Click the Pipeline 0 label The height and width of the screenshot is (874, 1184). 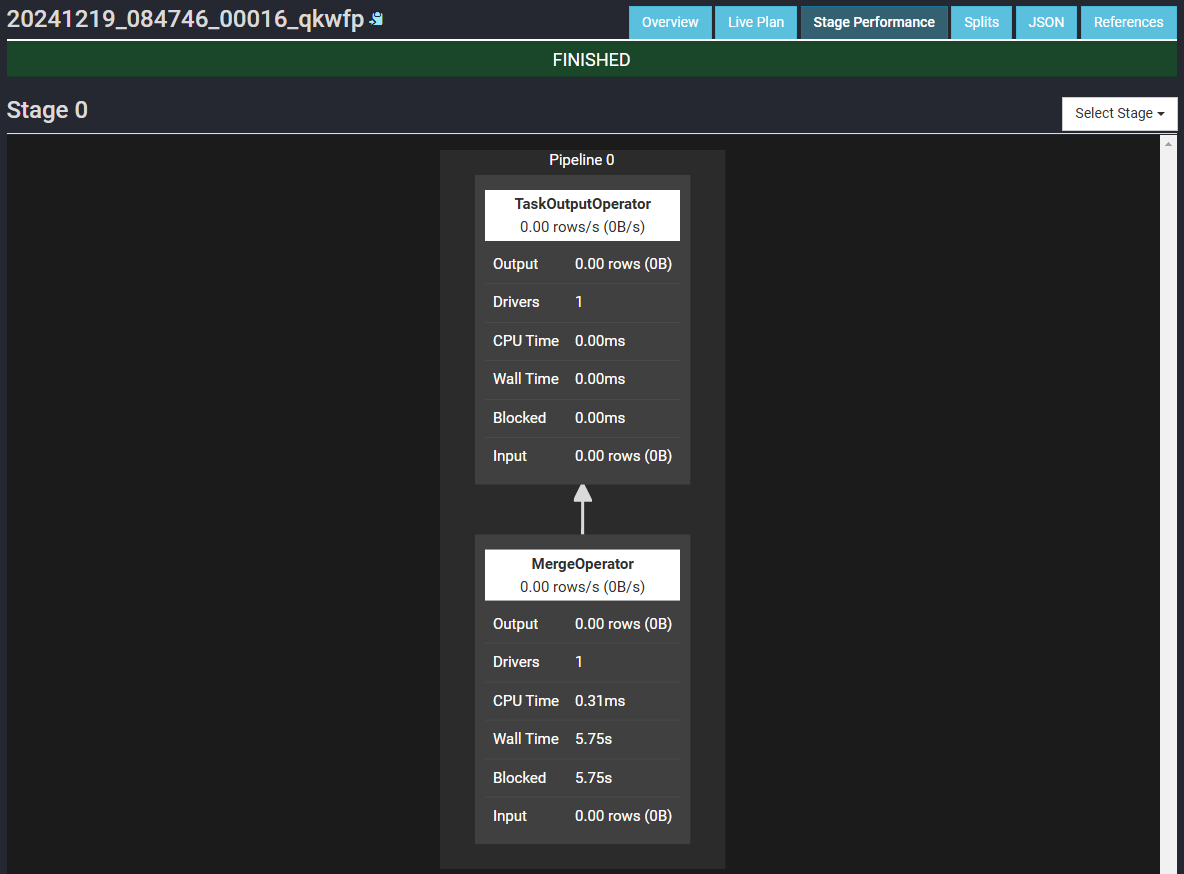pyautogui.click(x=581, y=160)
